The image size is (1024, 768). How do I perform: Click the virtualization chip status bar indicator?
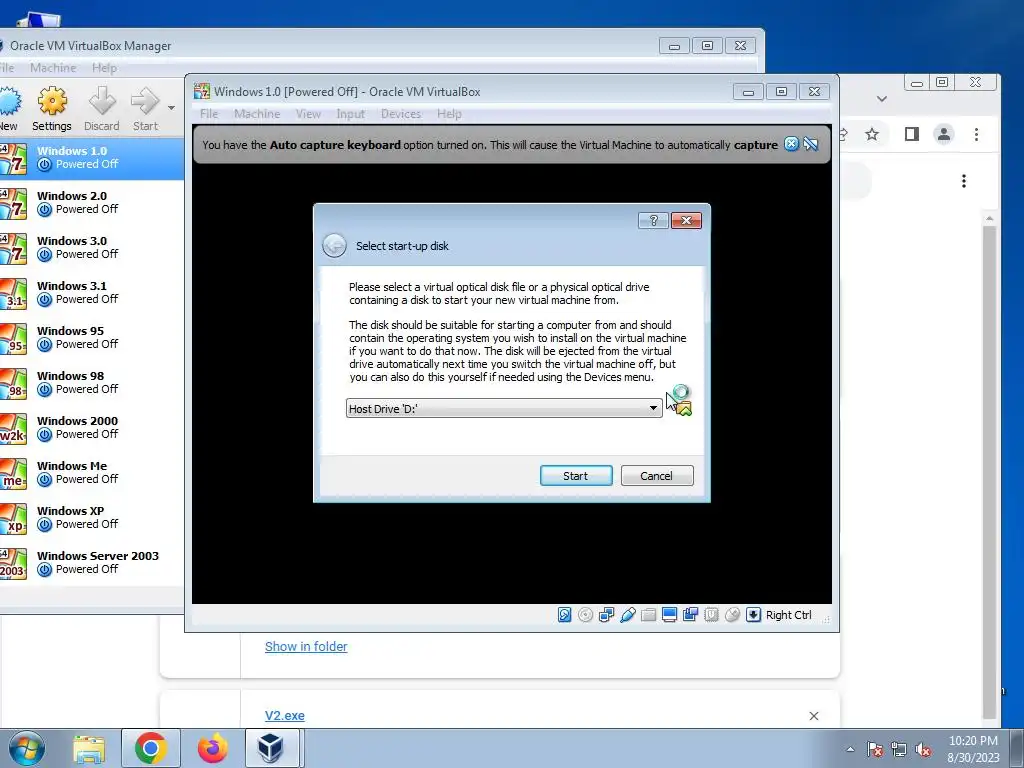click(711, 615)
